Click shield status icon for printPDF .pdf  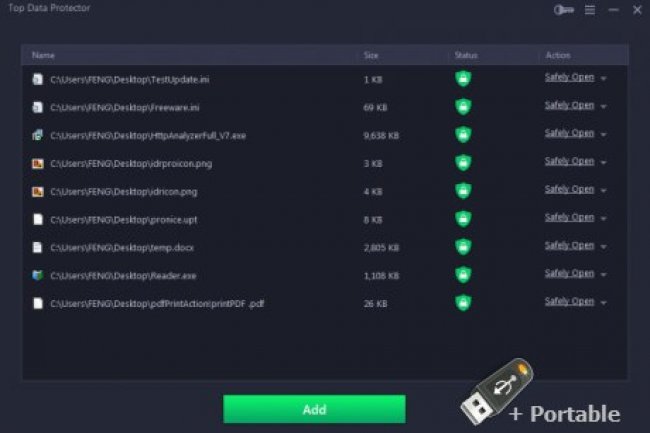(x=463, y=302)
